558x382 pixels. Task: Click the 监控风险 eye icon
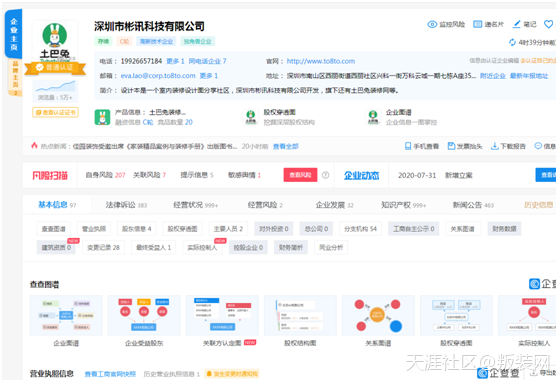click(432, 24)
